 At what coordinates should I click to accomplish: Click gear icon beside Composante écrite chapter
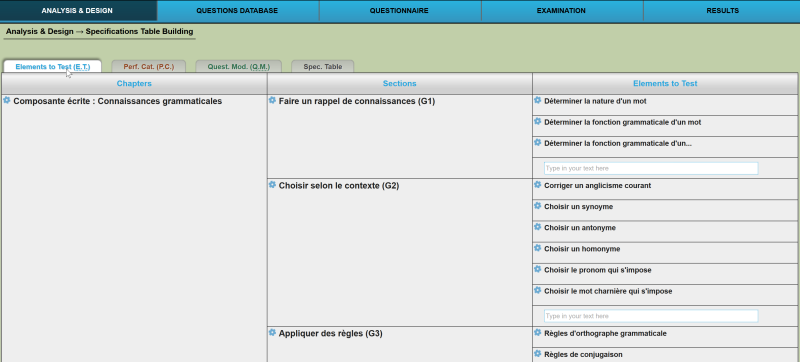click(x=7, y=100)
